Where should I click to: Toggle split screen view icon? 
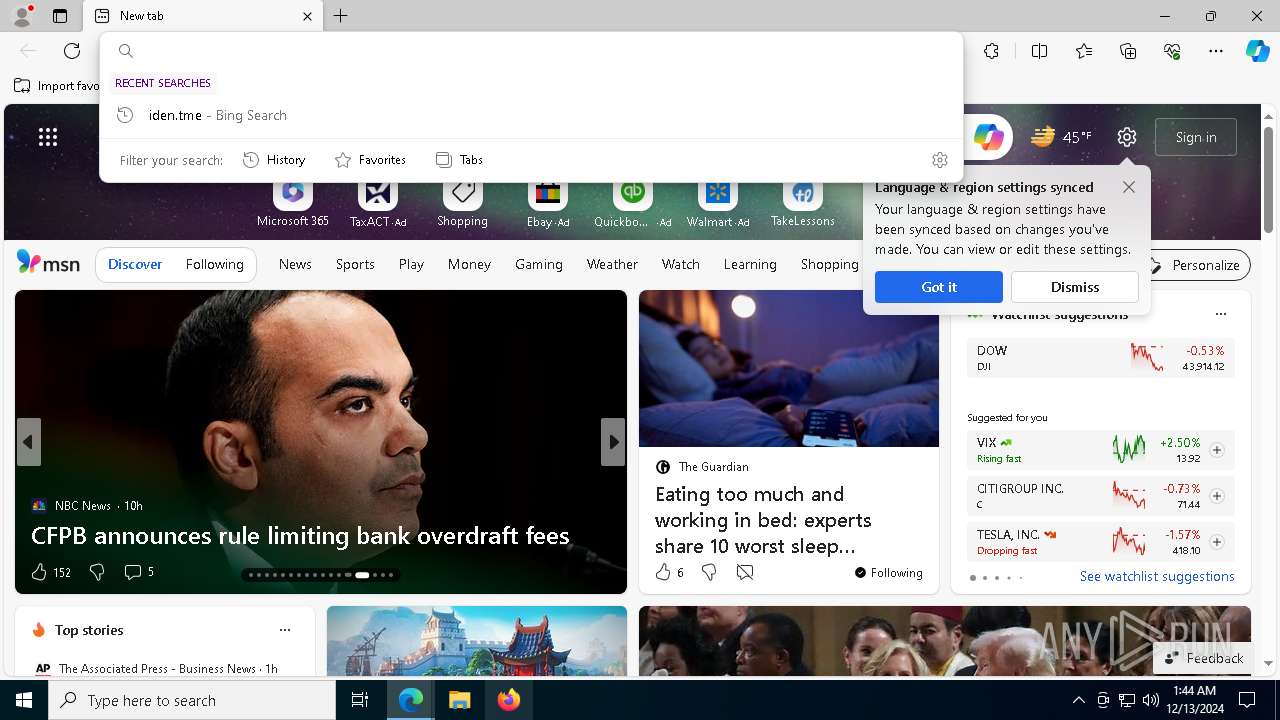click(x=1039, y=51)
